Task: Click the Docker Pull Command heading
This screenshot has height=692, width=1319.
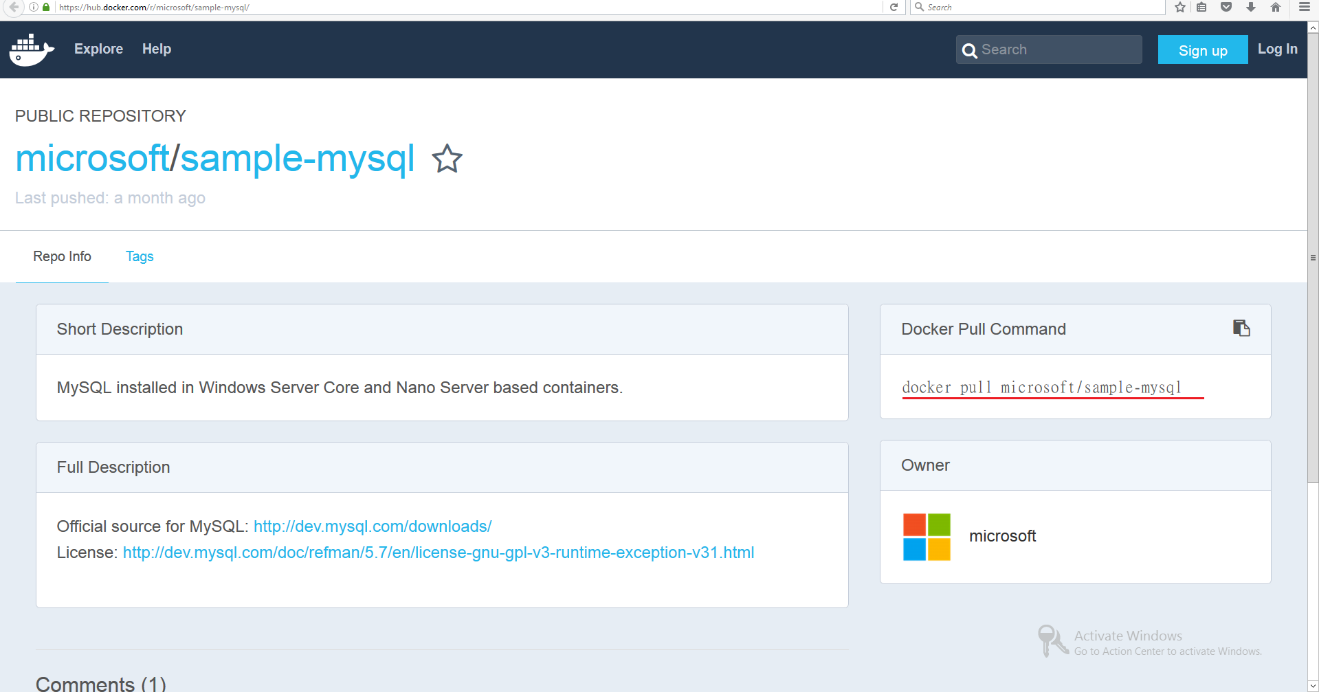Action: (984, 329)
